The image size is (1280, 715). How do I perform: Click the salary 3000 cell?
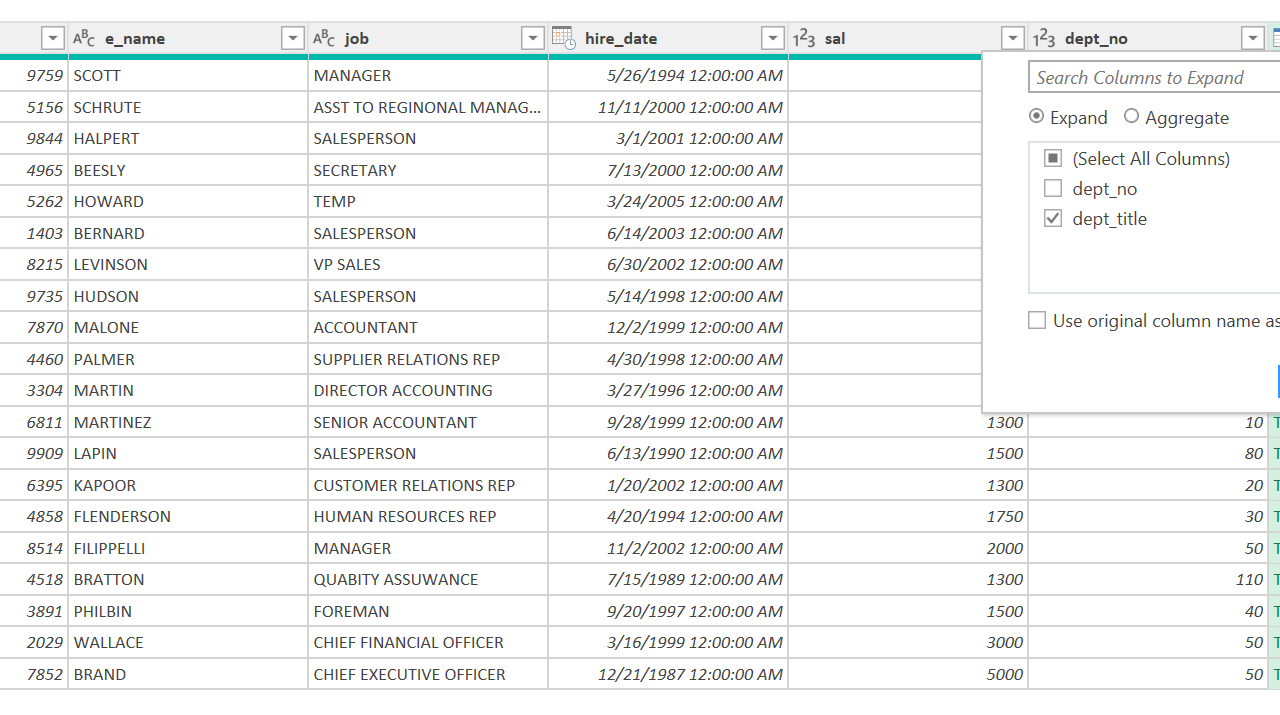tap(908, 643)
